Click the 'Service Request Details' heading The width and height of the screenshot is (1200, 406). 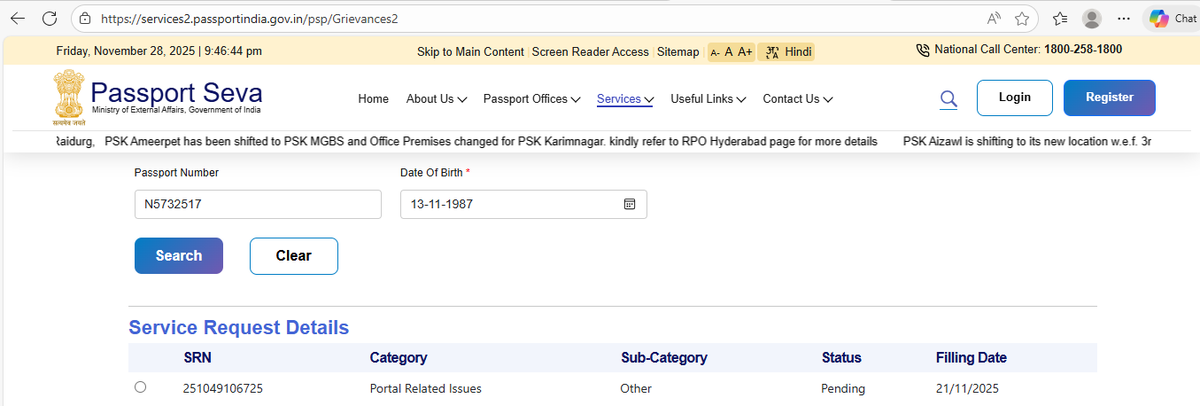tap(239, 327)
